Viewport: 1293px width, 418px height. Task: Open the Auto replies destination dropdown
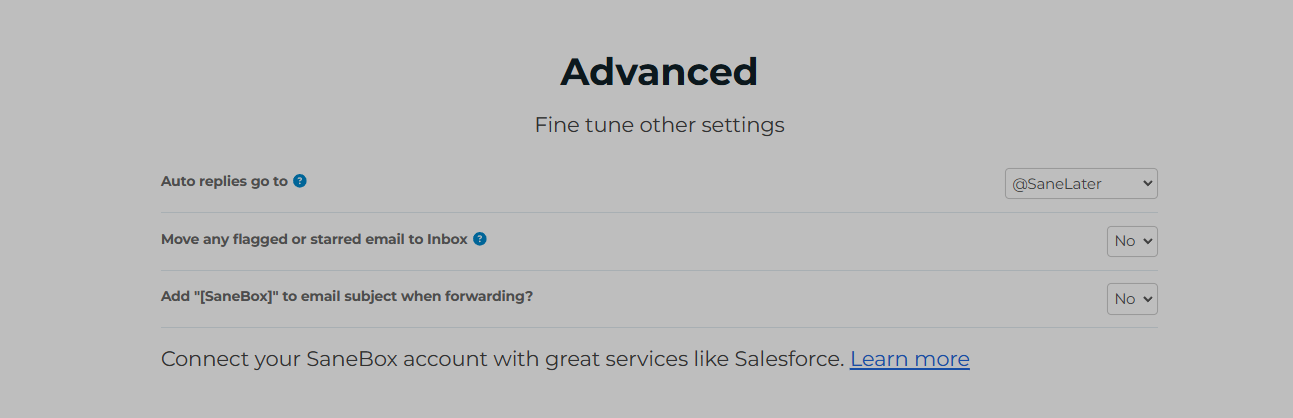(1080, 184)
